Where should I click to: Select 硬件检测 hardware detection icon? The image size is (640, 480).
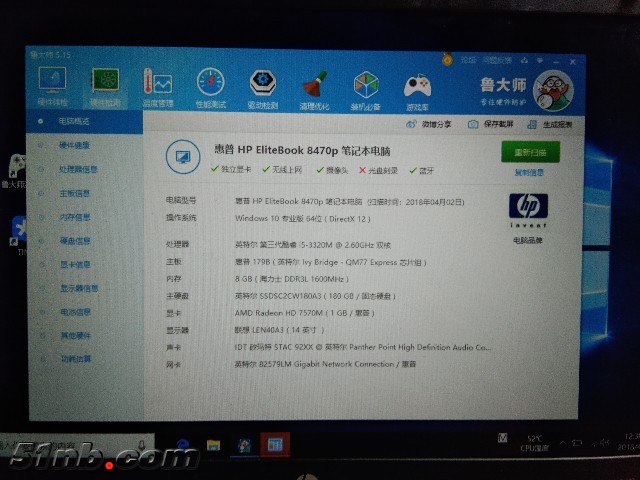point(105,87)
